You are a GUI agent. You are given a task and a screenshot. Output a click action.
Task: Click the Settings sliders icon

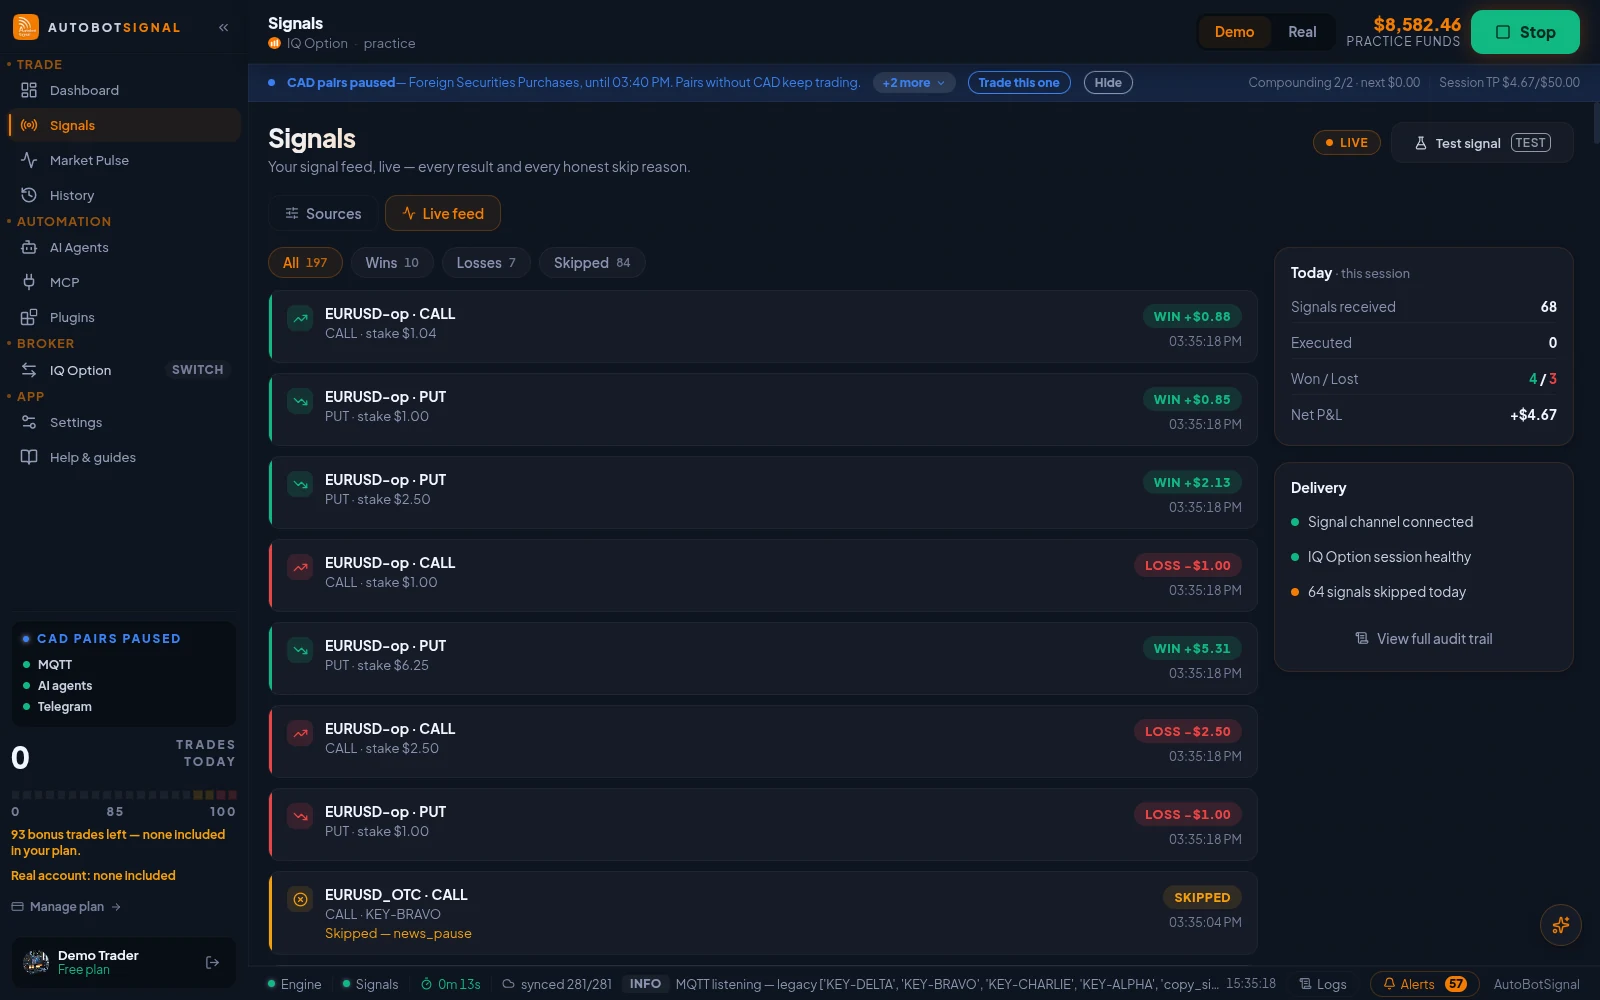[x=29, y=422]
